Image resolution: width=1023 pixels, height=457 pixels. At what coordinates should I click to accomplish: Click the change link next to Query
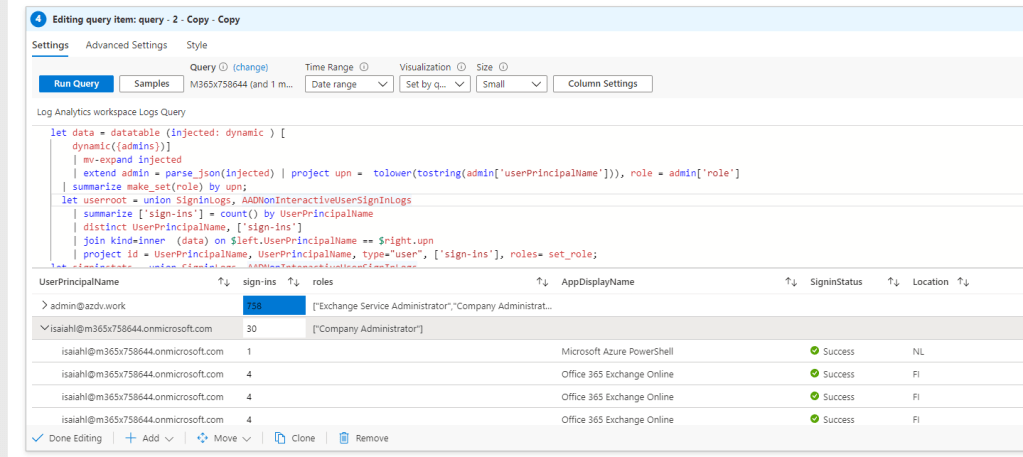[x=251, y=67]
